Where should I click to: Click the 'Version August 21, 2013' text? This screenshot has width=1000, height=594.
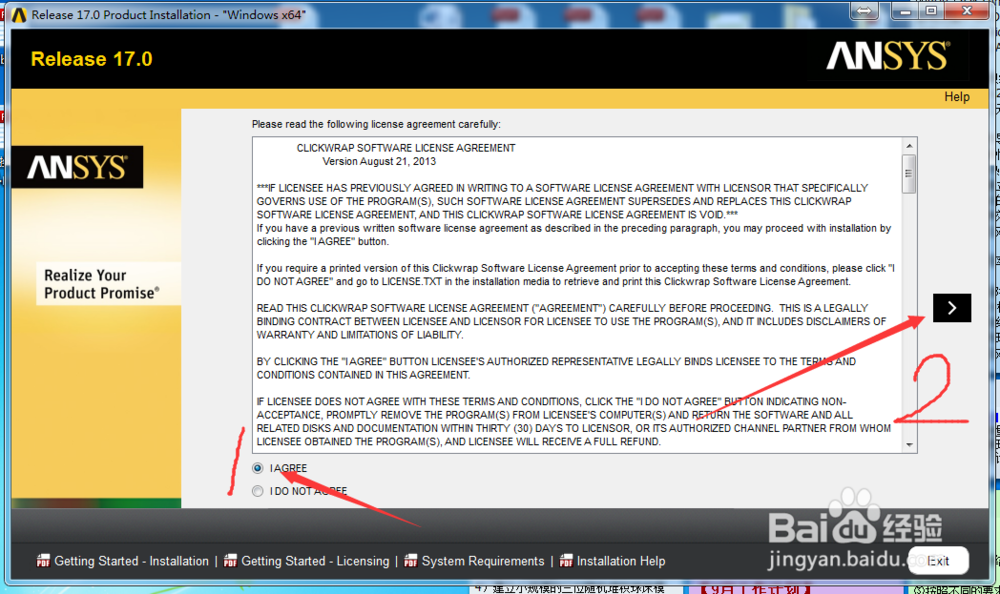pyautogui.click(x=379, y=161)
